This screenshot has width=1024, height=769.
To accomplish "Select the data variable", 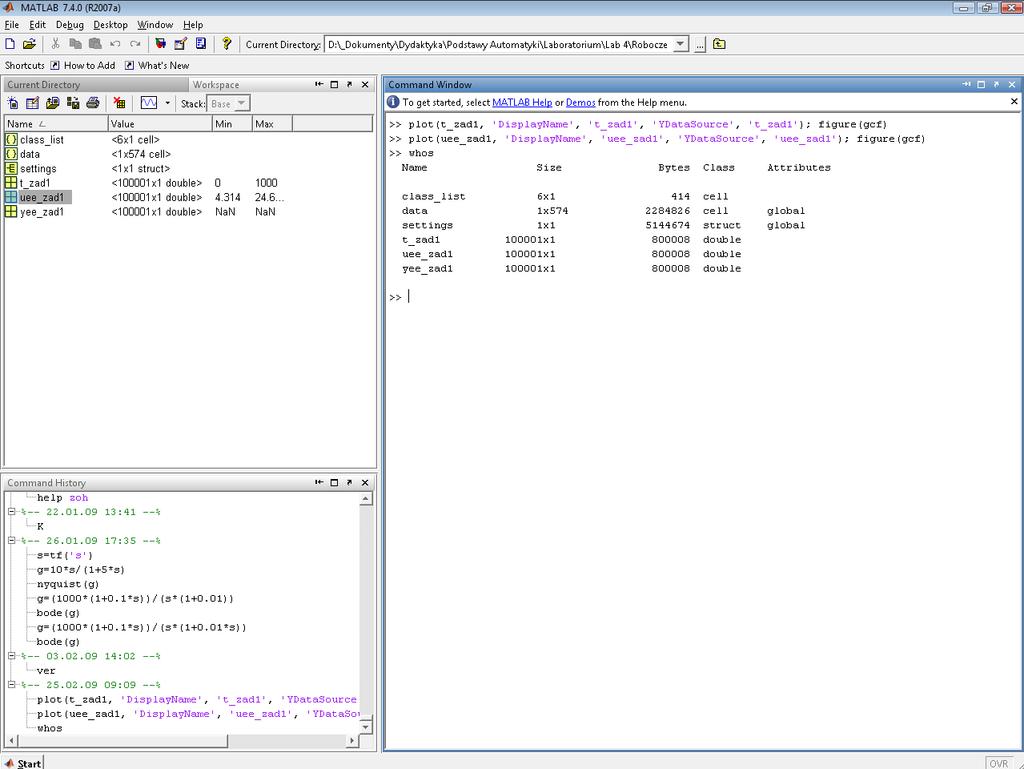I will [29, 154].
